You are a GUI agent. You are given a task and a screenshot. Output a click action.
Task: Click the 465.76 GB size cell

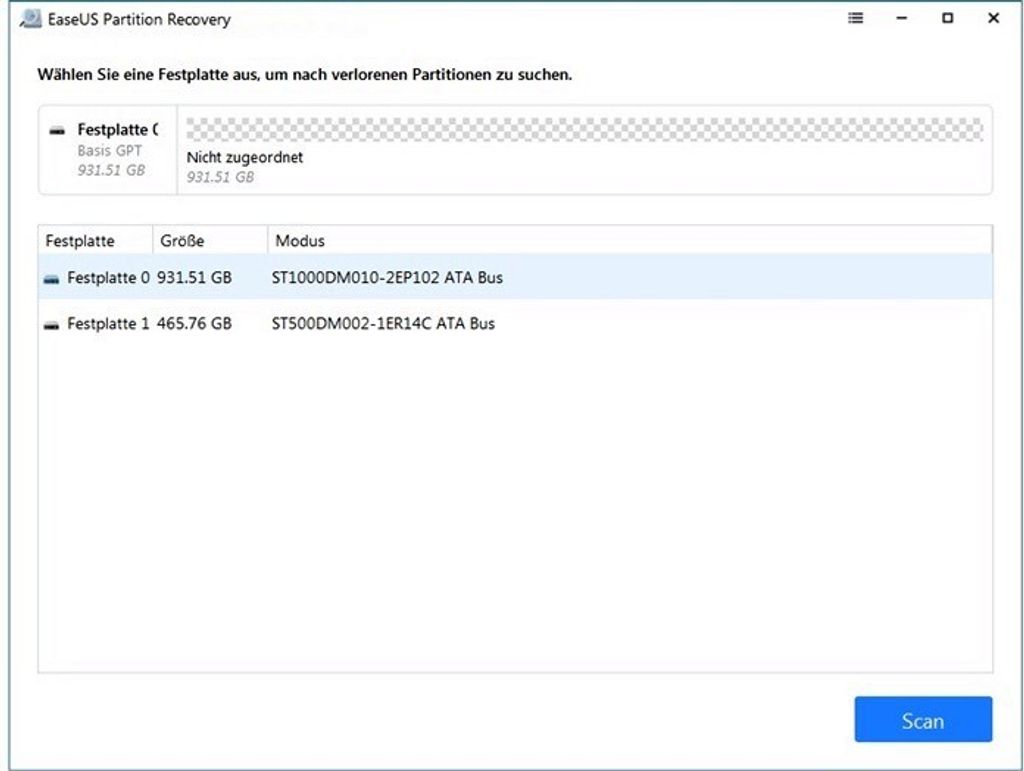pos(194,324)
